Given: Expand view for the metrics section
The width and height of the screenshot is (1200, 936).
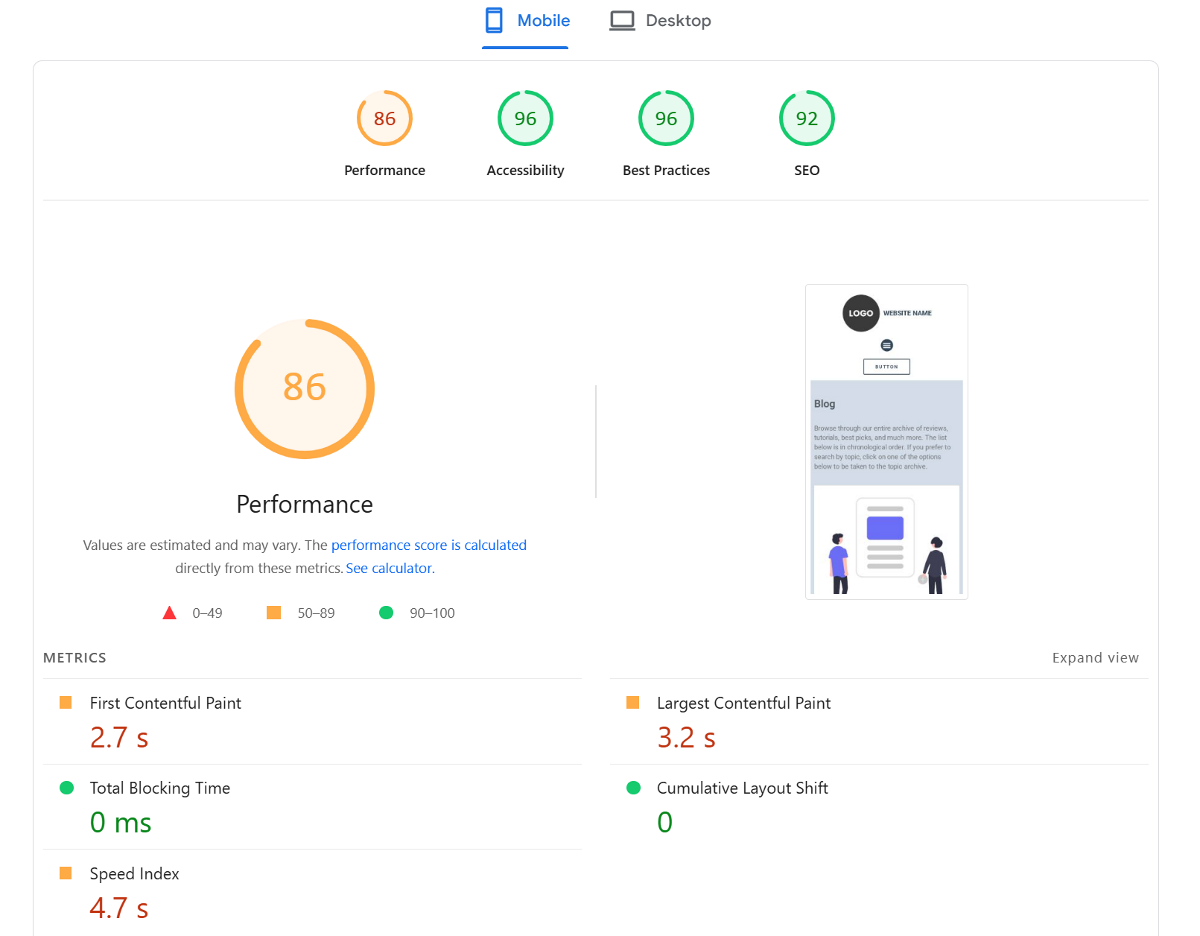Looking at the screenshot, I should (x=1095, y=657).
